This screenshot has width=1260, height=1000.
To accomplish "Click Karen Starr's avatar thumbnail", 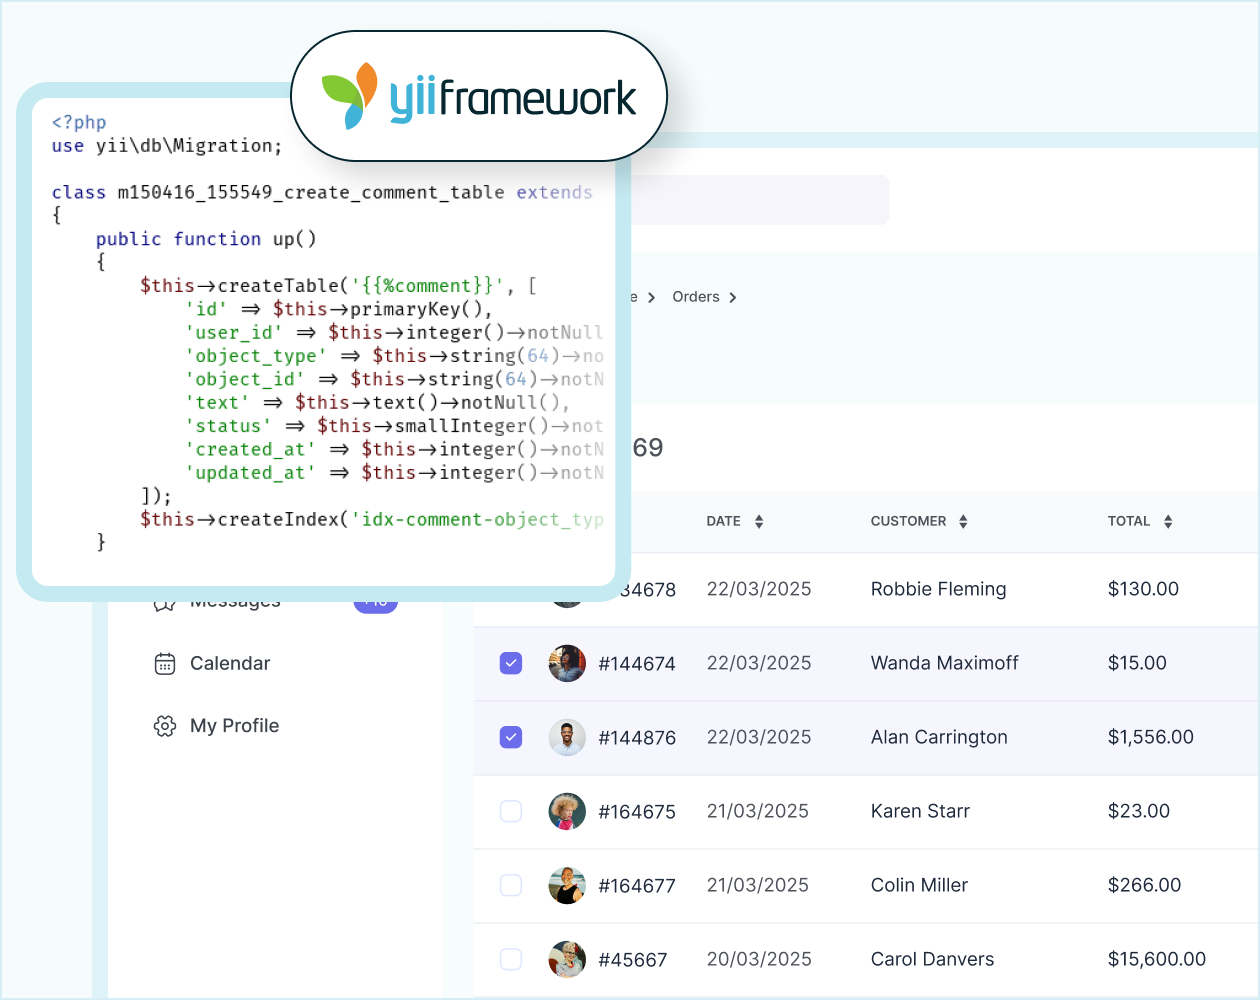I will (567, 811).
